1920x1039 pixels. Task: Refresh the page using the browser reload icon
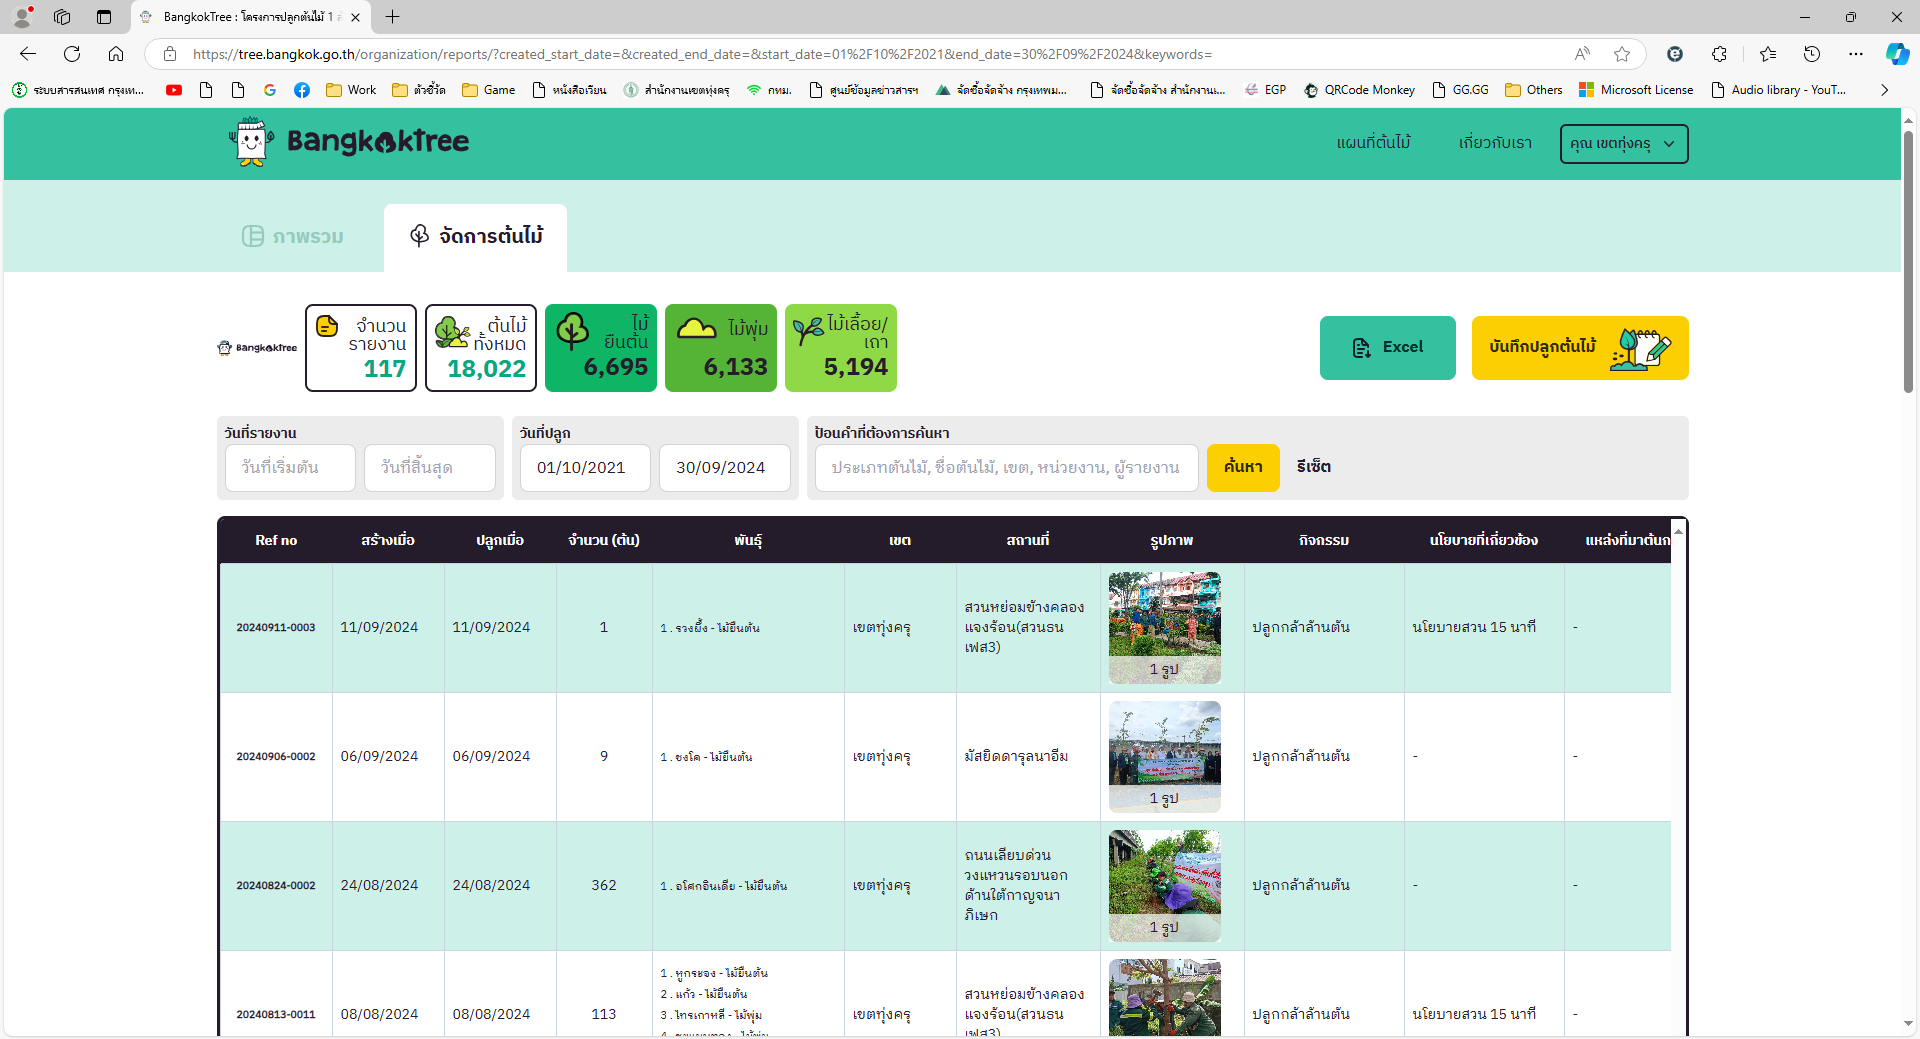pos(72,54)
